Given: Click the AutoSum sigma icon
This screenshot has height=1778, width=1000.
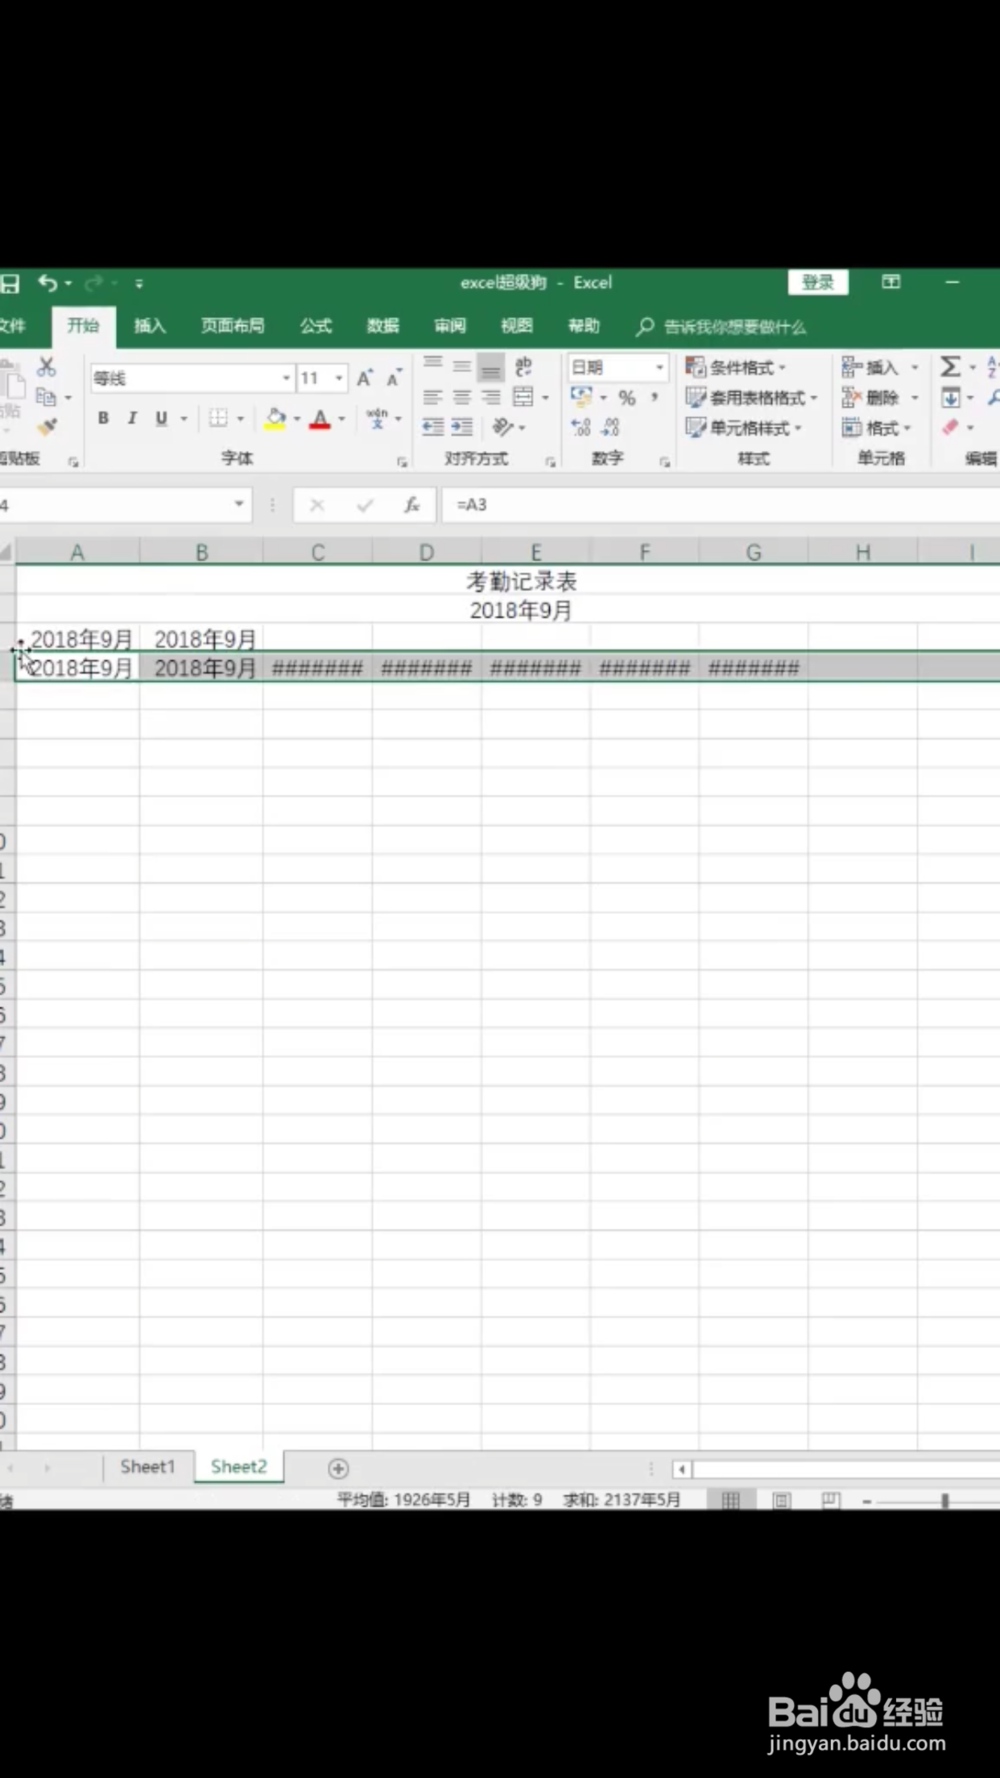Looking at the screenshot, I should [950, 367].
